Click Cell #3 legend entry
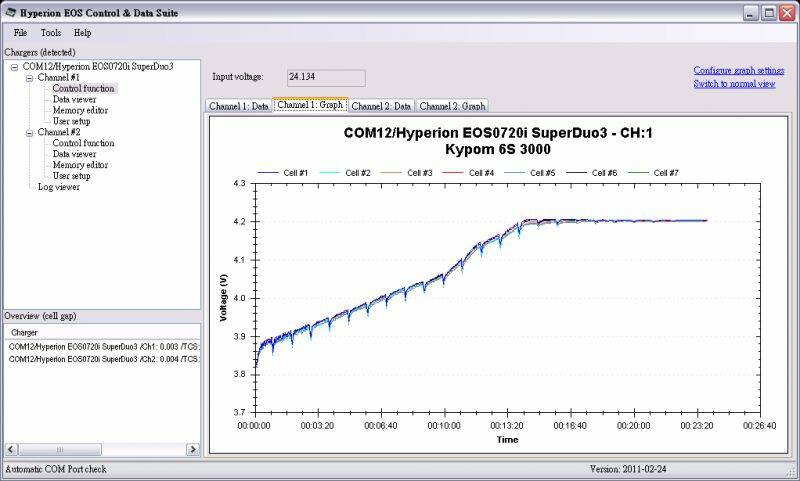 [x=407, y=173]
